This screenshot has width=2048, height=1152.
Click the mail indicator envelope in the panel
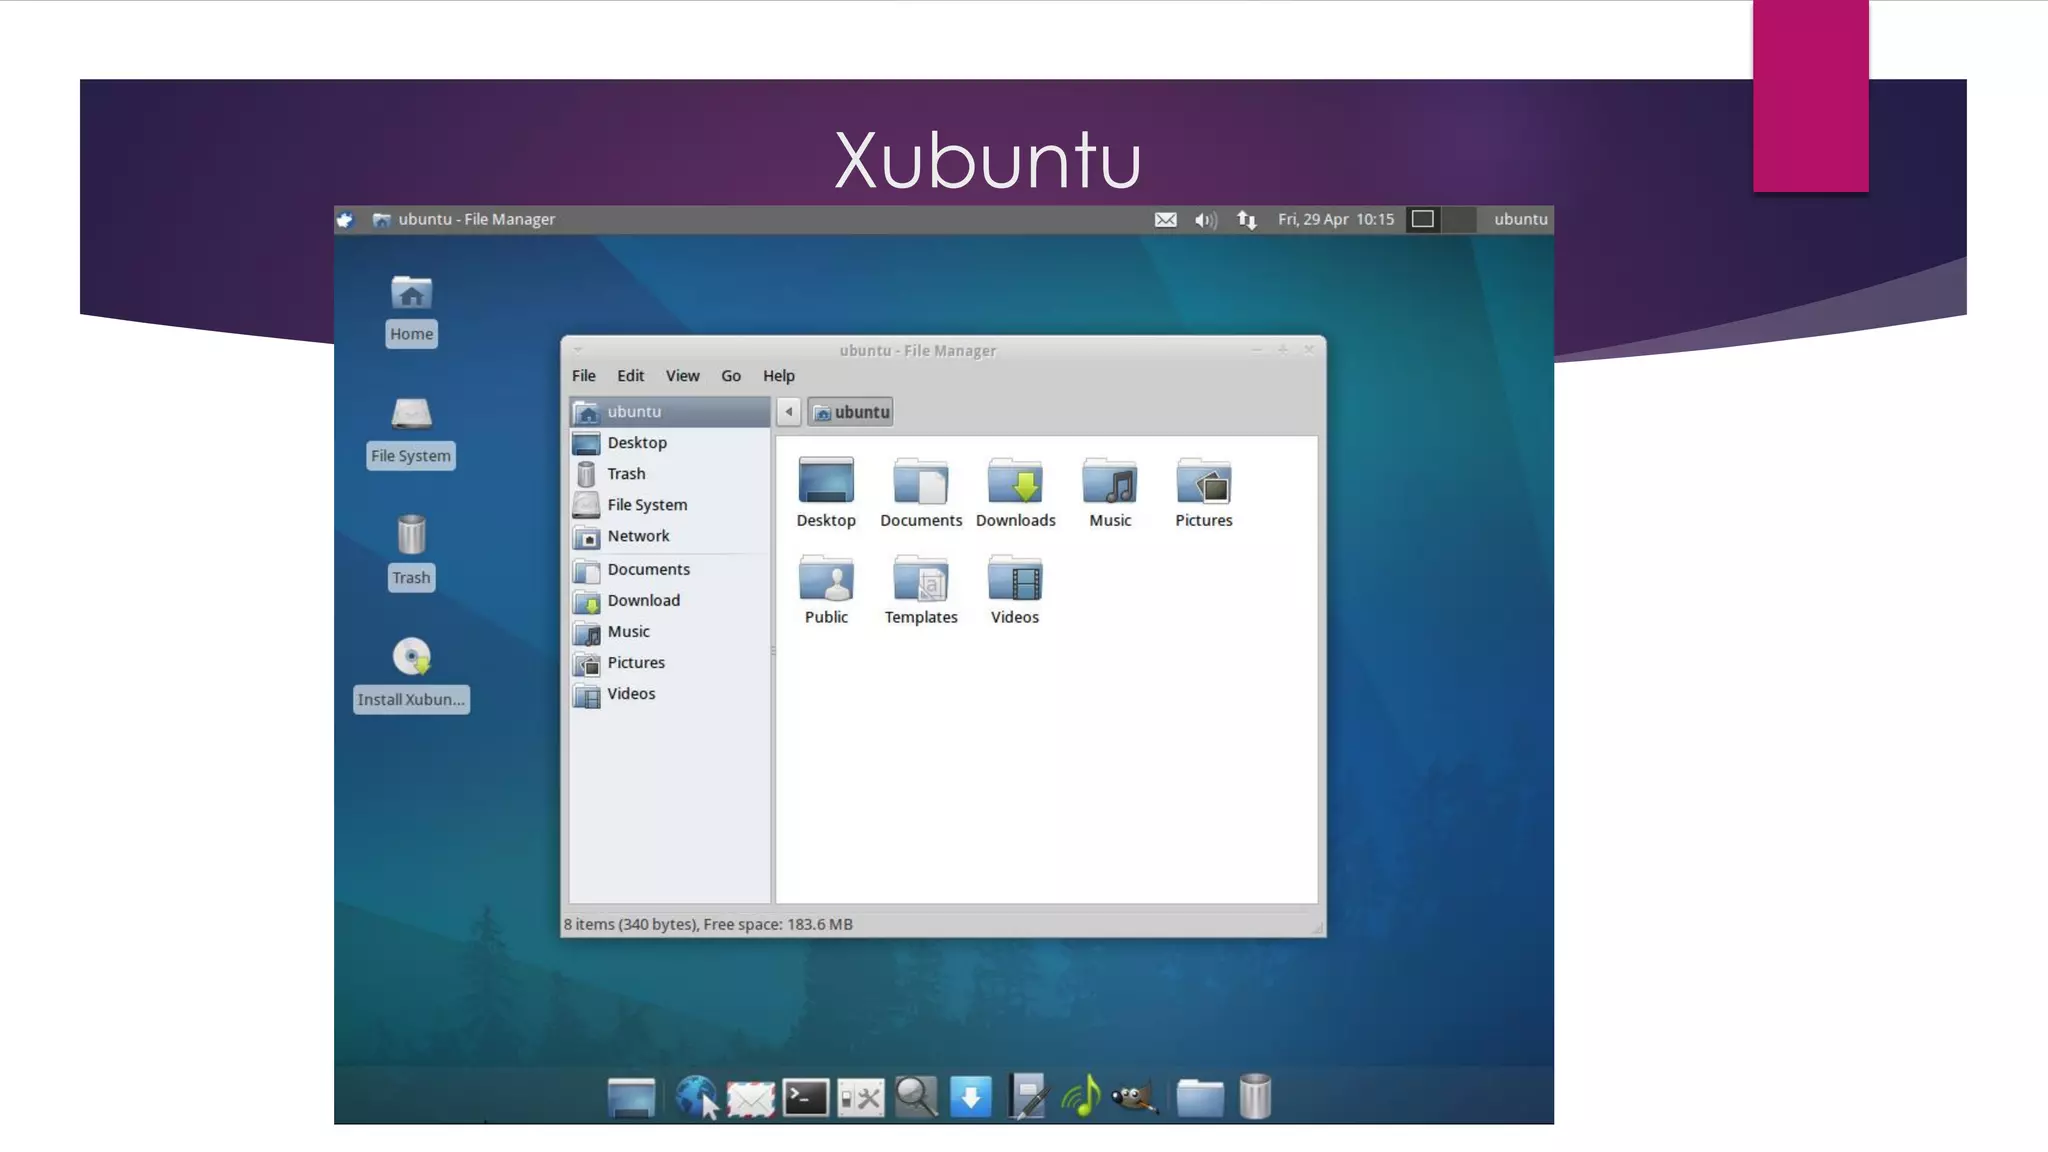point(1165,220)
